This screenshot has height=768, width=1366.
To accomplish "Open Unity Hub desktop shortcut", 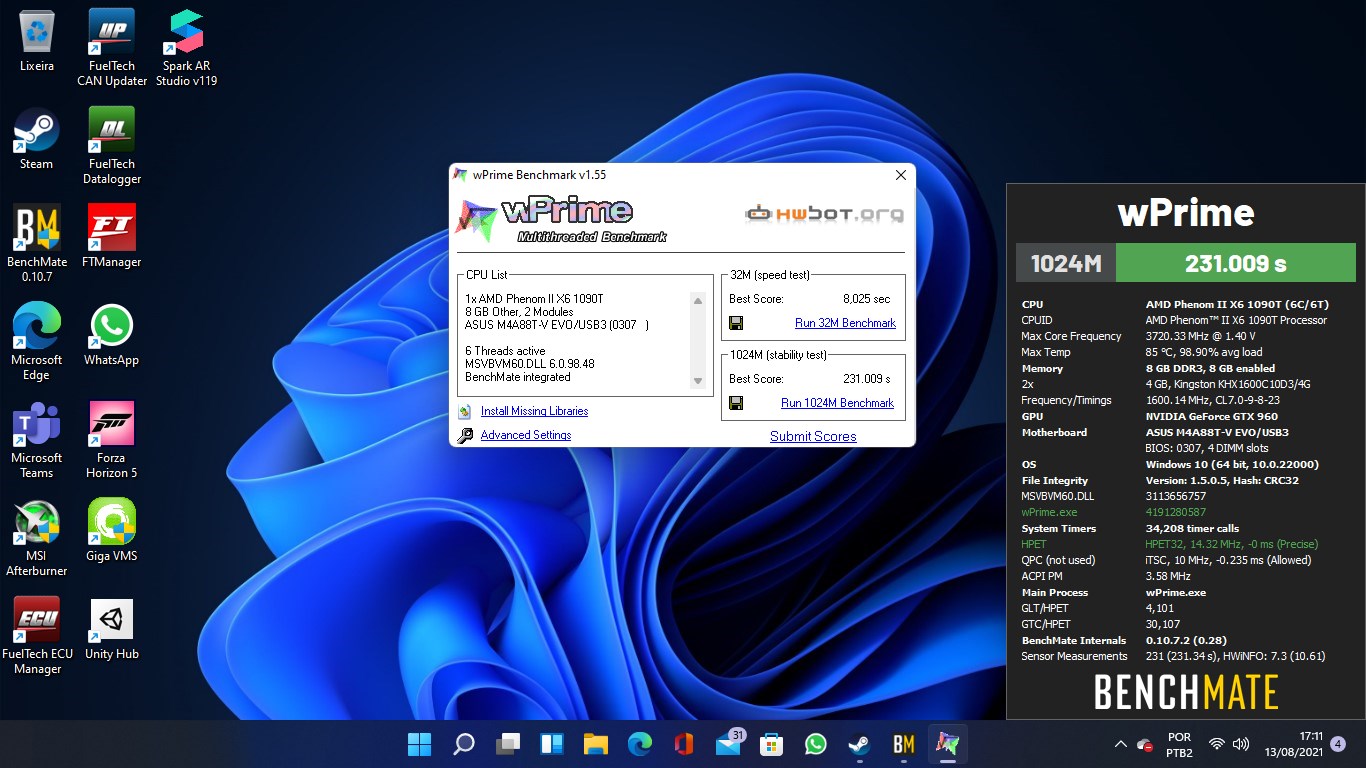I will [x=112, y=629].
